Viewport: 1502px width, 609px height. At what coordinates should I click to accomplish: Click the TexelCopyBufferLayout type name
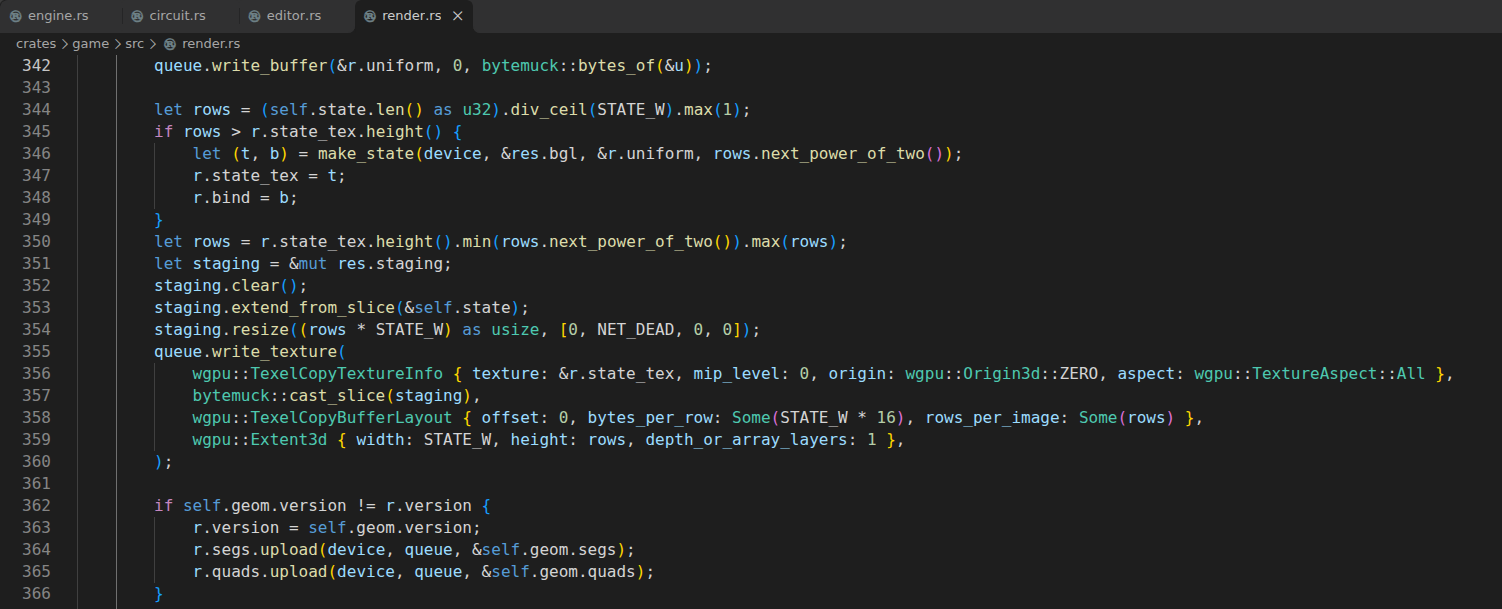[x=347, y=417]
